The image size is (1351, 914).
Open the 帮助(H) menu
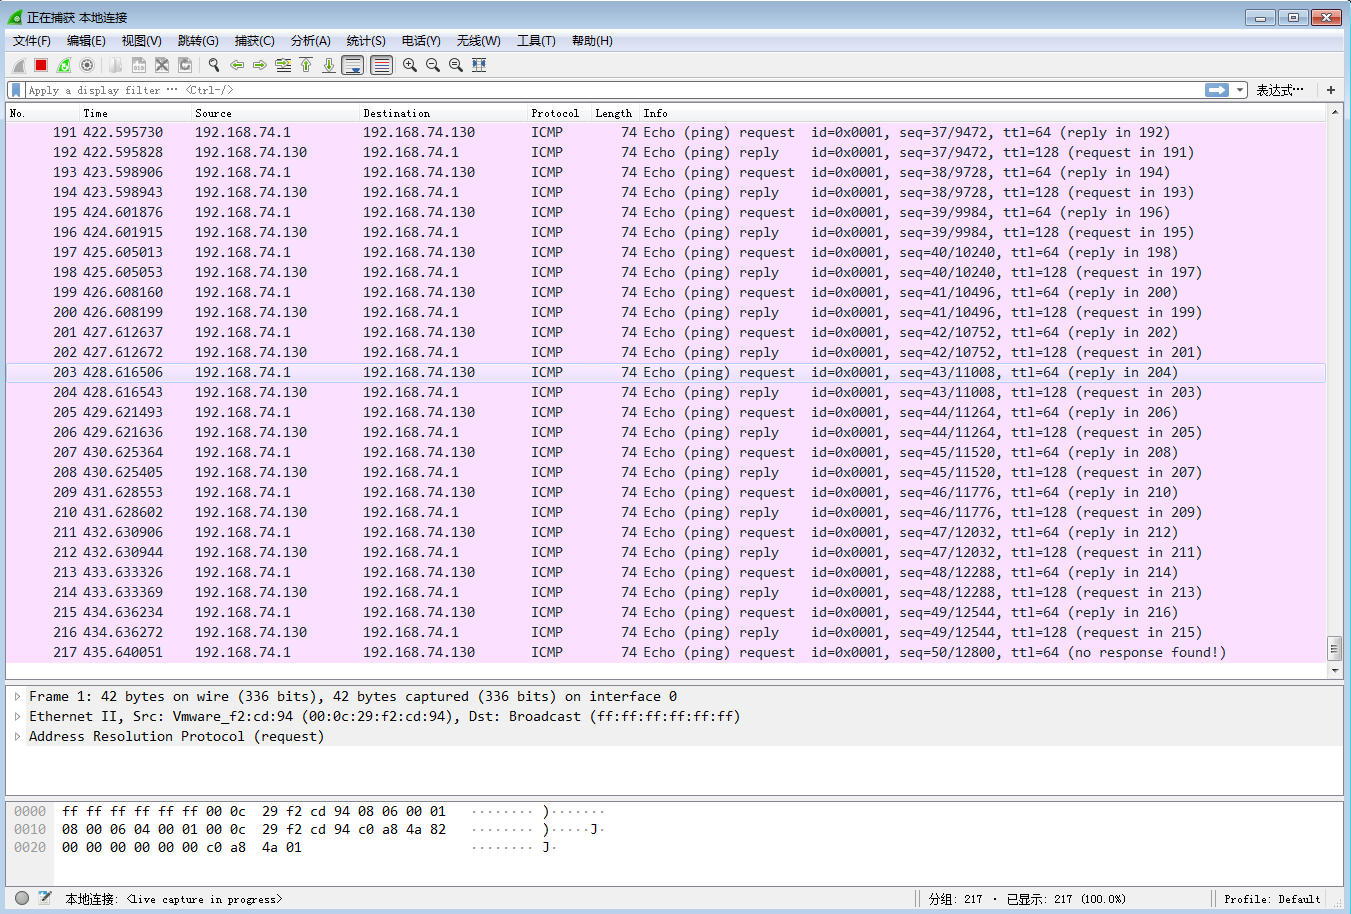pyautogui.click(x=592, y=41)
